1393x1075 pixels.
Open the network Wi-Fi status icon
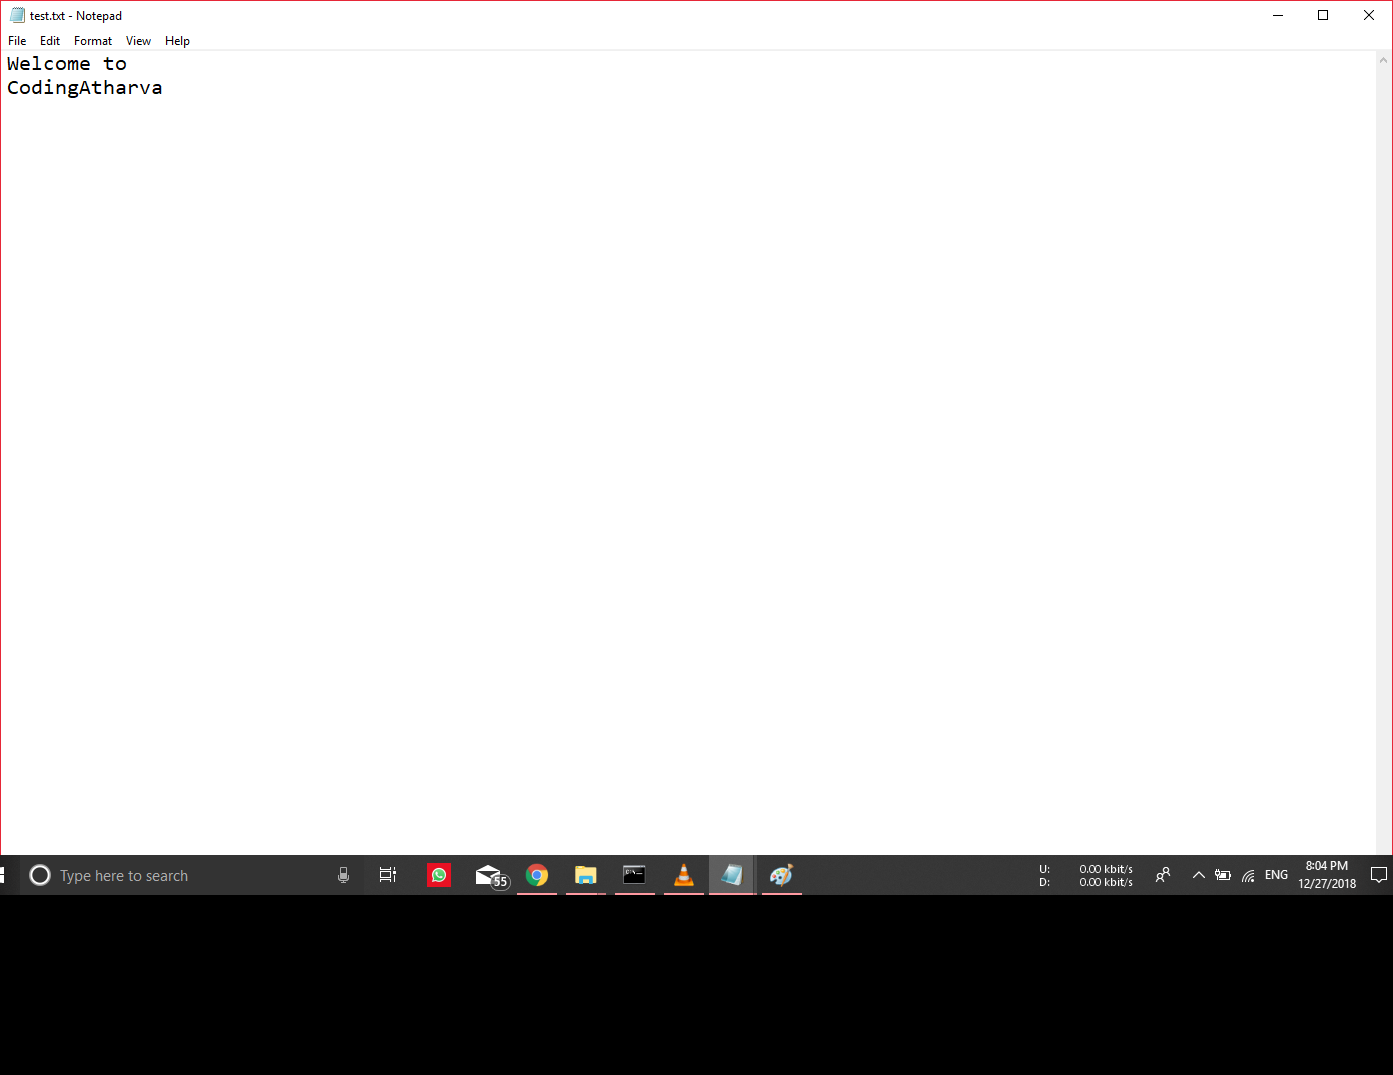click(1247, 874)
